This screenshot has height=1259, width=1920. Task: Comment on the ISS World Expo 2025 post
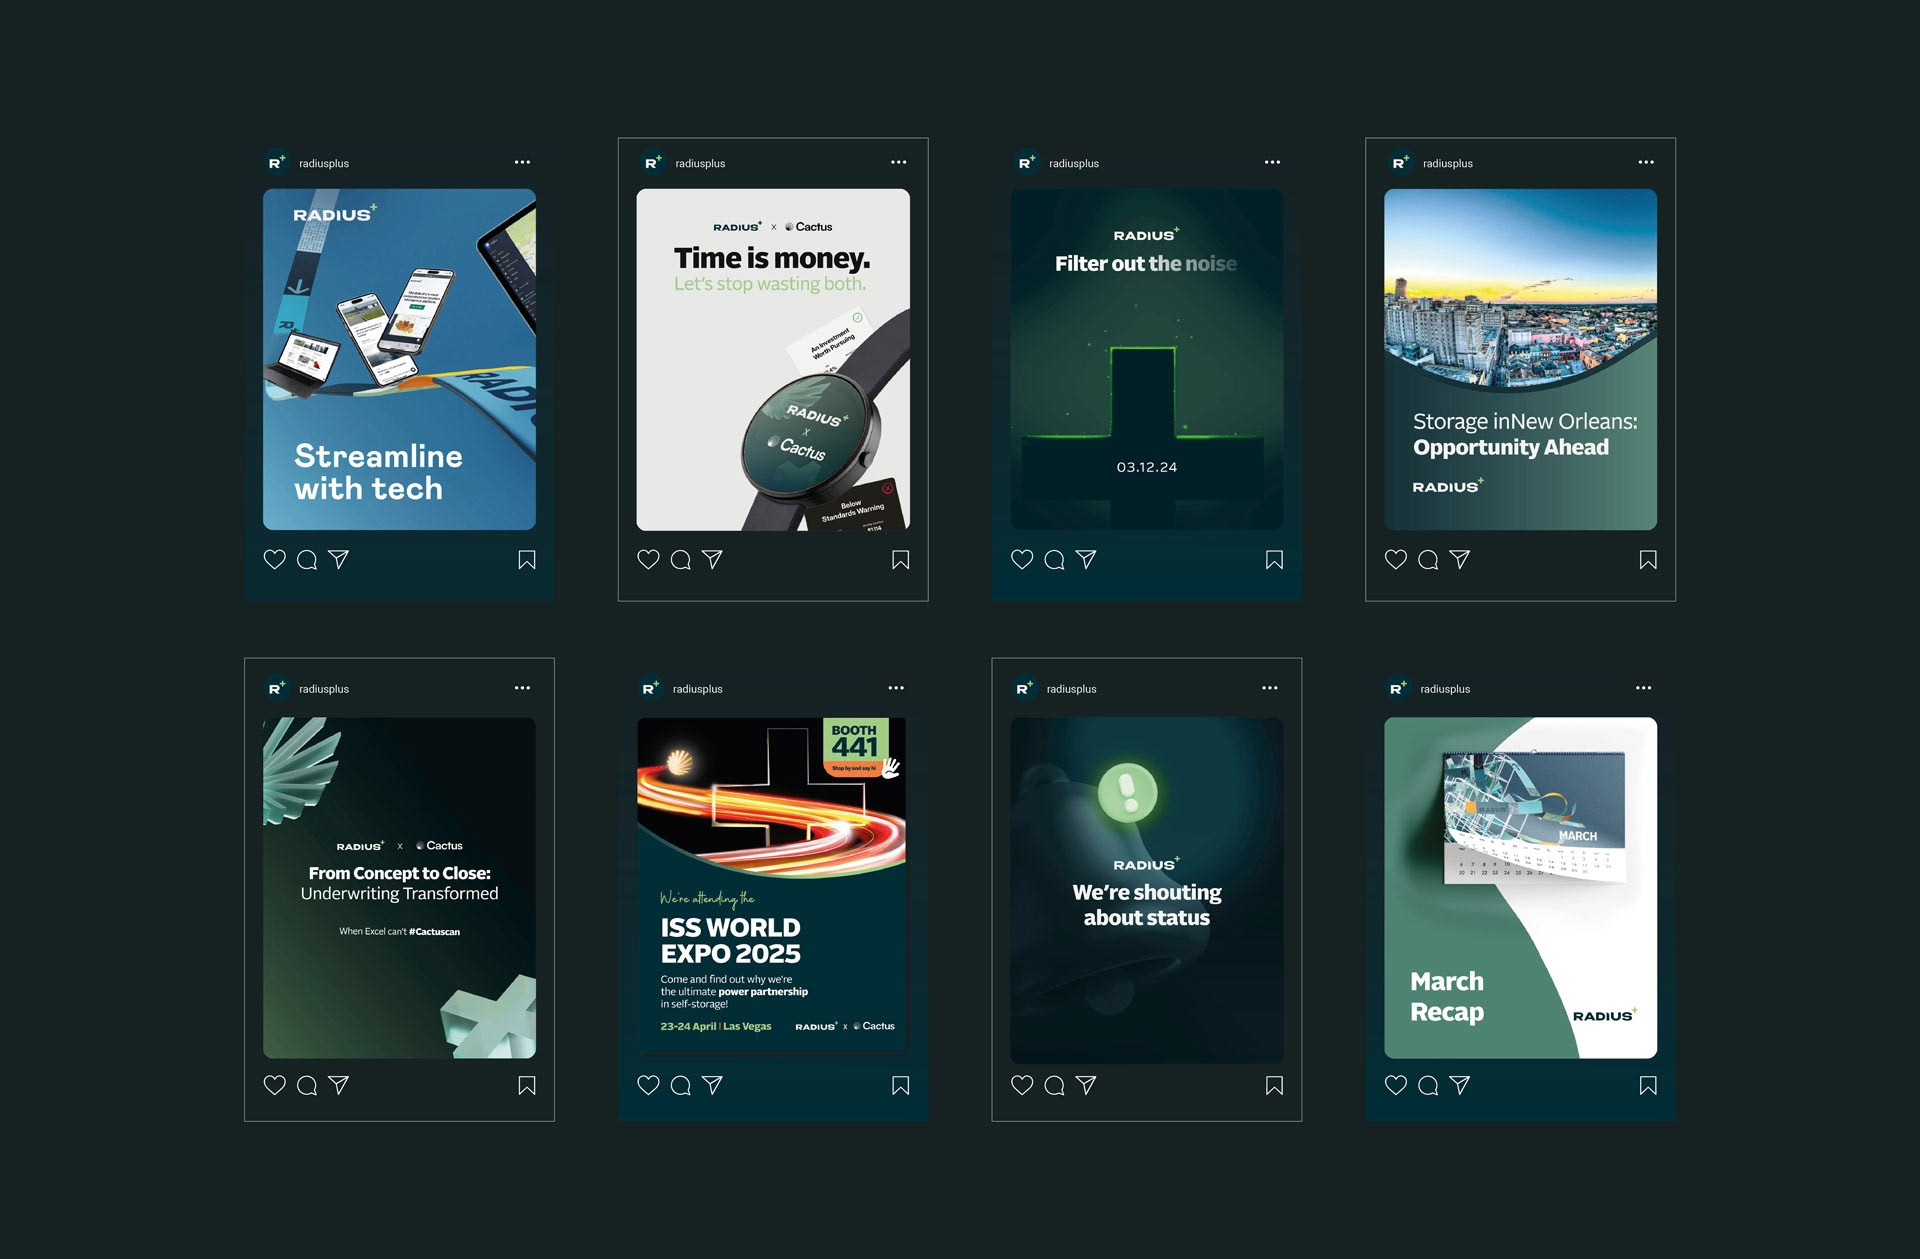(x=681, y=1085)
